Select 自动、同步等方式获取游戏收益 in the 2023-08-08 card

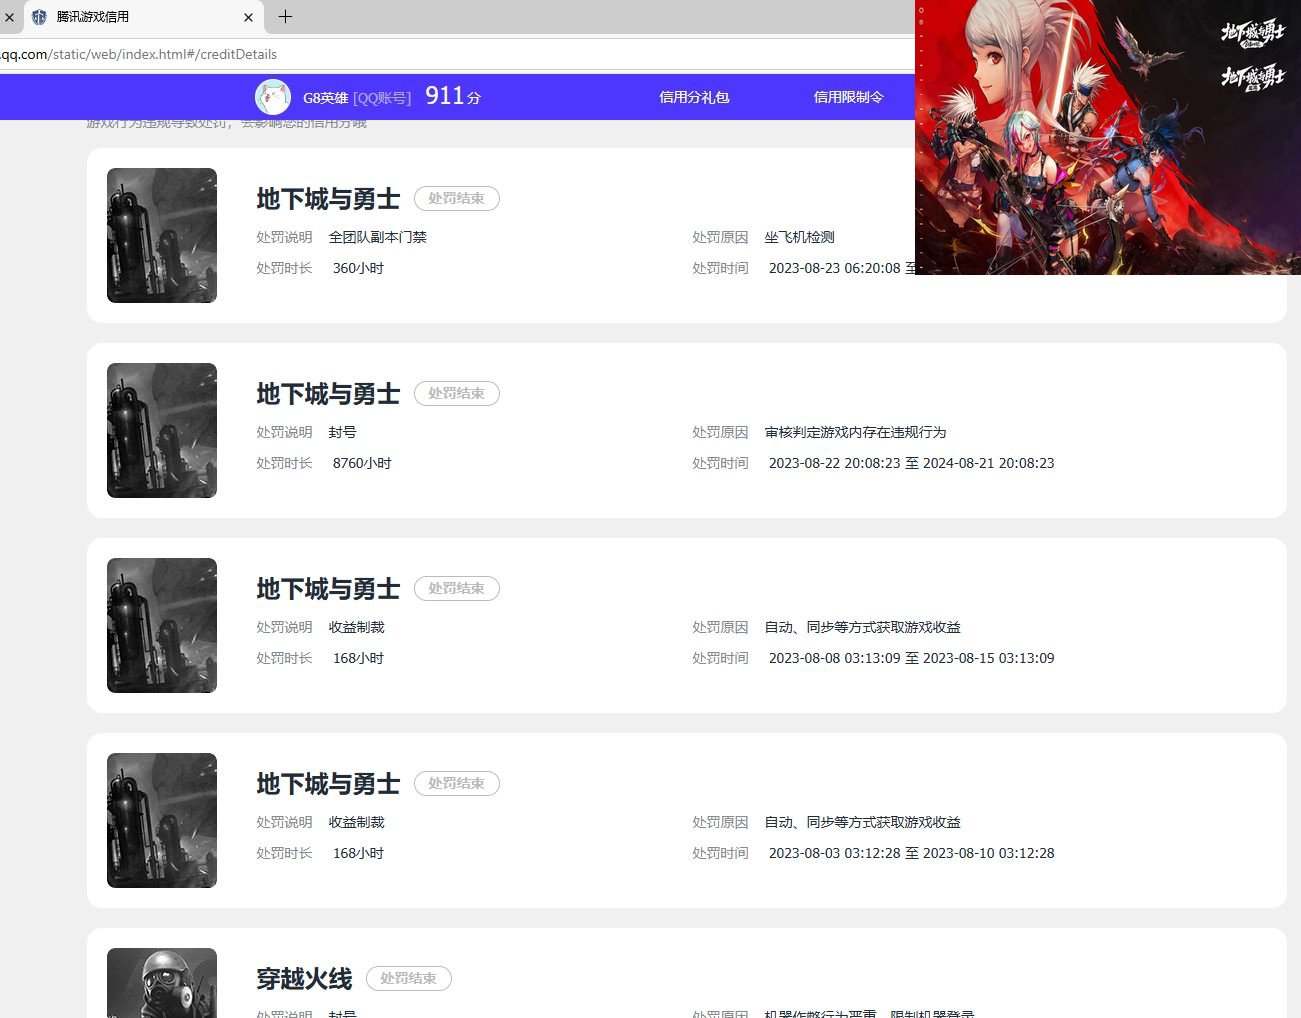point(862,627)
